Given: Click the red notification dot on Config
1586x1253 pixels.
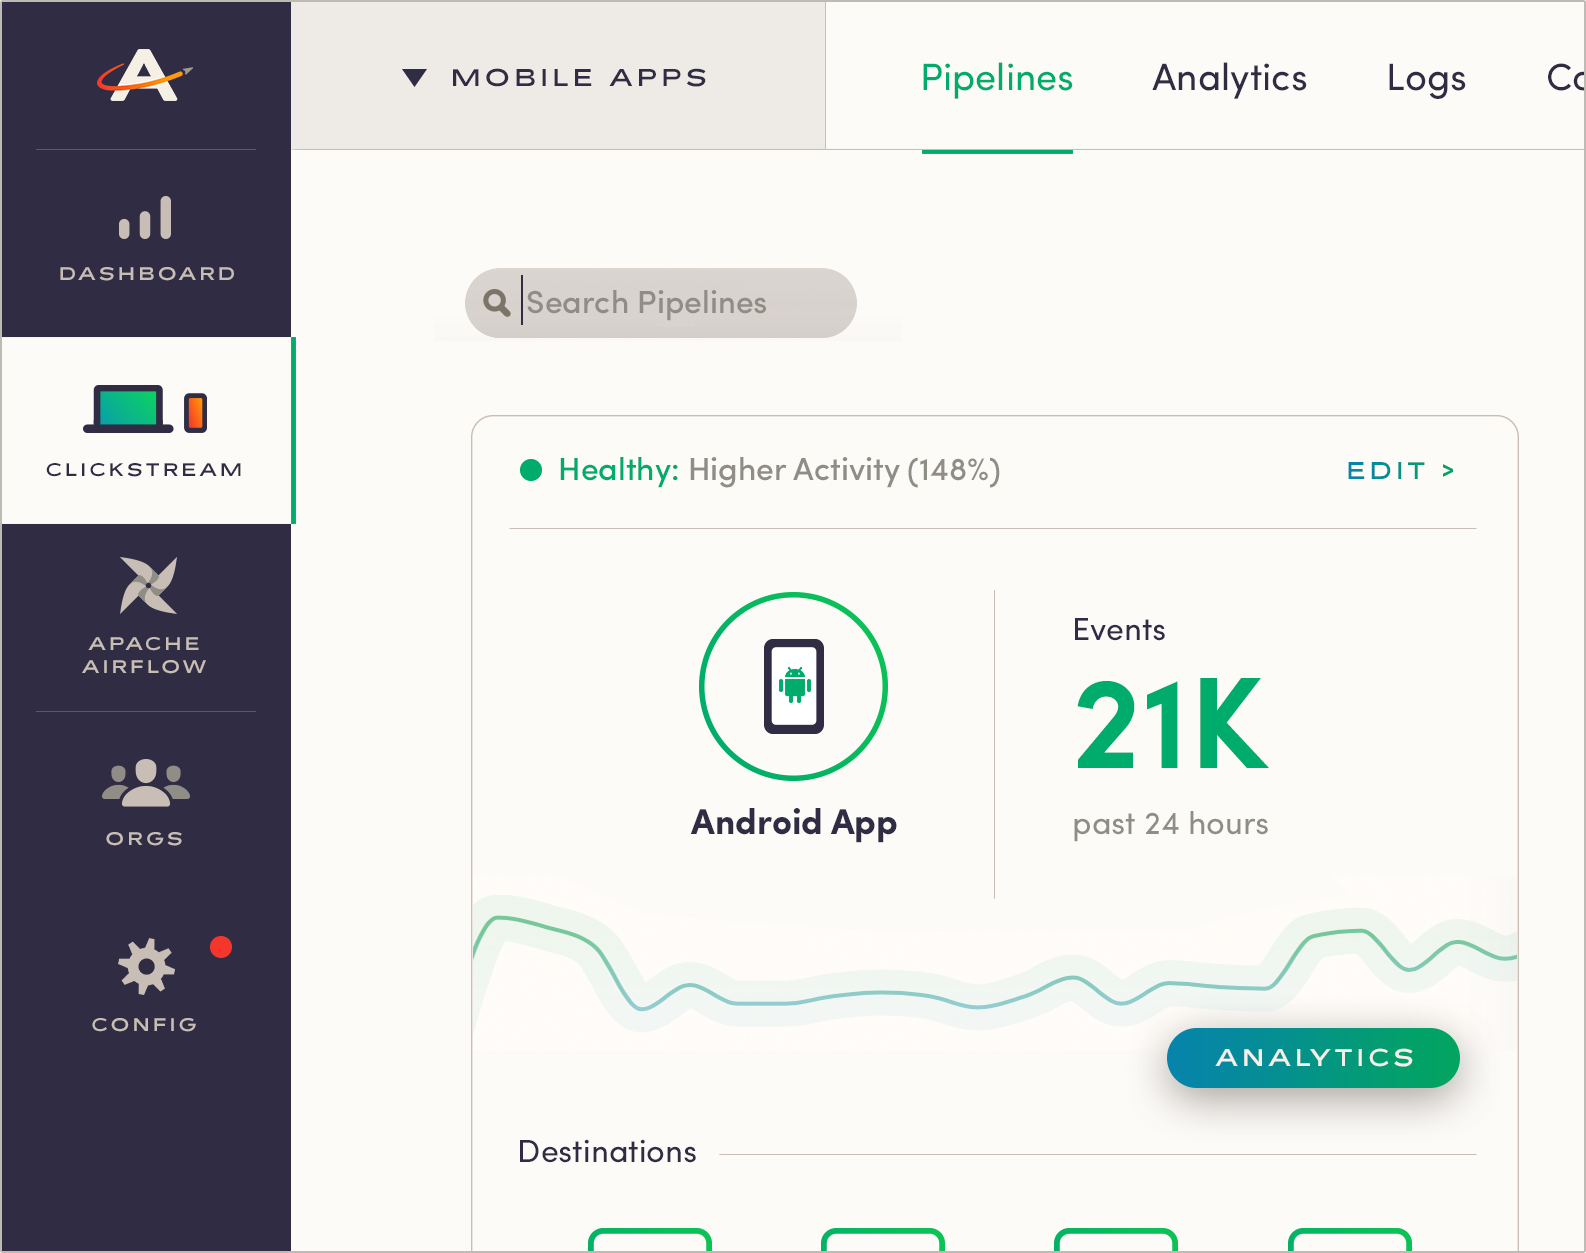Looking at the screenshot, I should tap(221, 947).
